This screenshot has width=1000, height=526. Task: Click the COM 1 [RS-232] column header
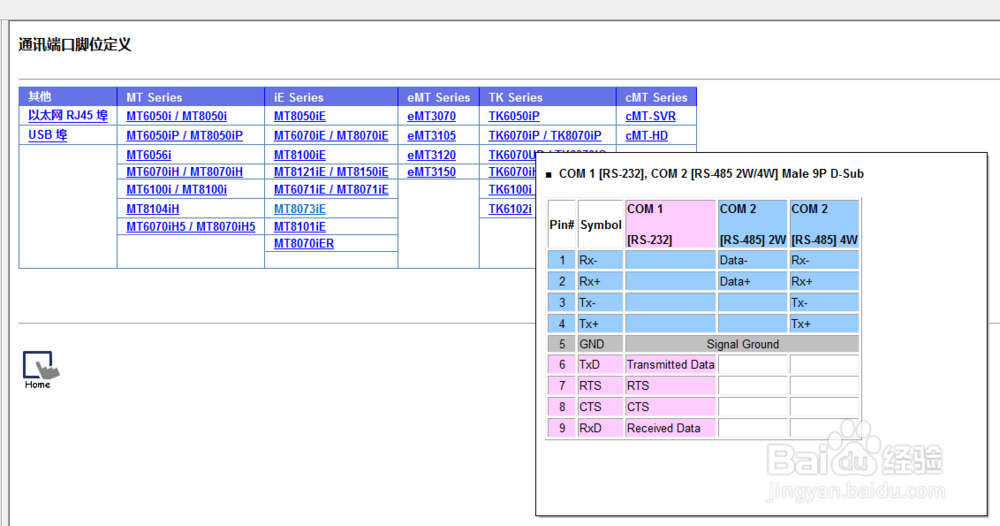[670, 224]
